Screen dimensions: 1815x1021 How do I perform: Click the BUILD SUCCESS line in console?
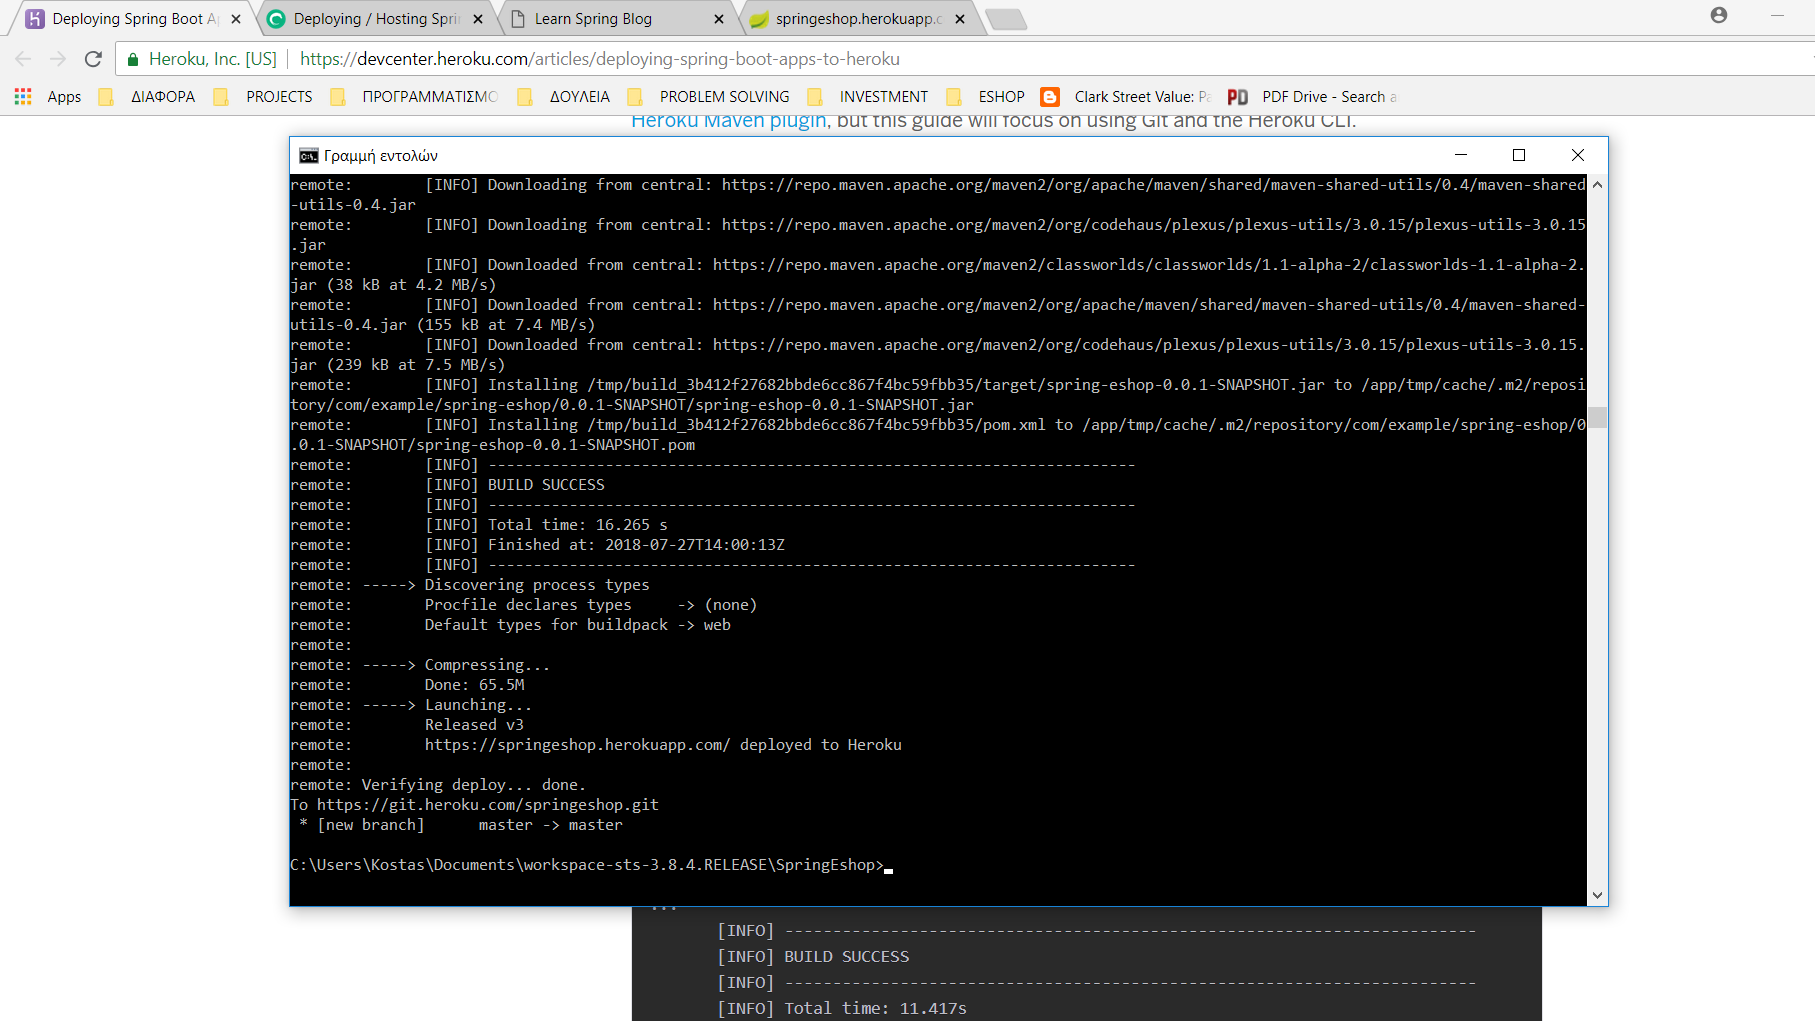(x=546, y=485)
